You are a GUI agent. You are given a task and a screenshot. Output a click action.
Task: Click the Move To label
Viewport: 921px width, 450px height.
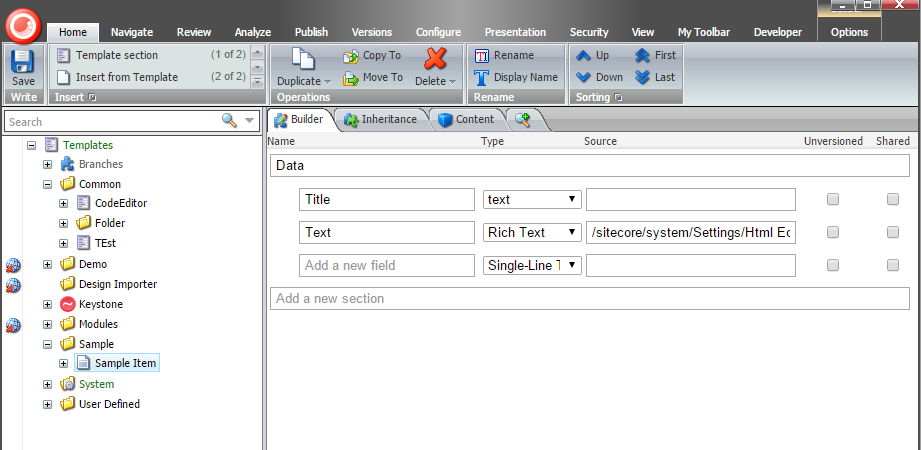coord(383,77)
